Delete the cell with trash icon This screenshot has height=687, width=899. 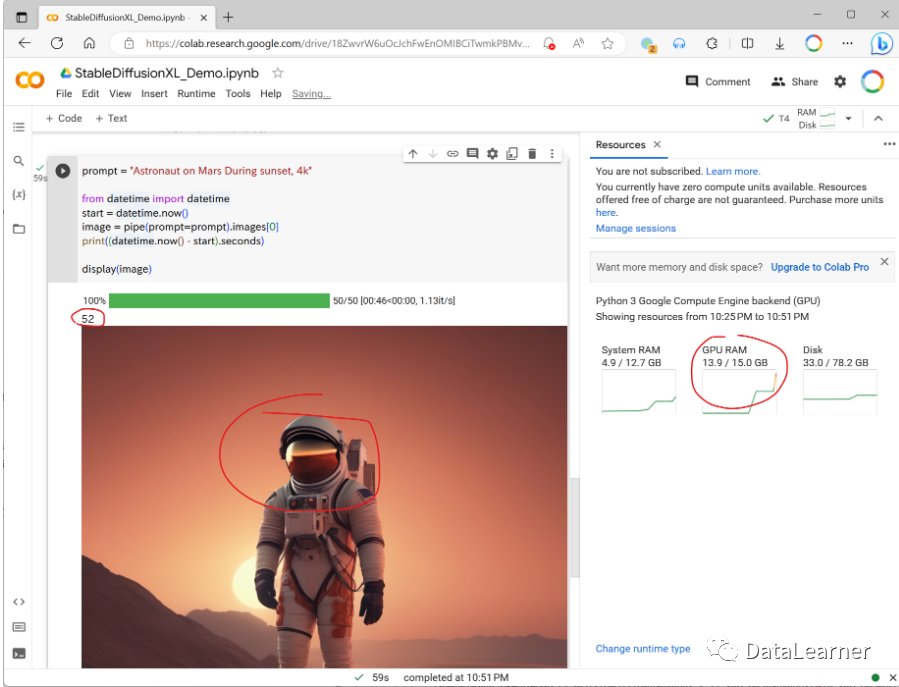click(x=532, y=154)
